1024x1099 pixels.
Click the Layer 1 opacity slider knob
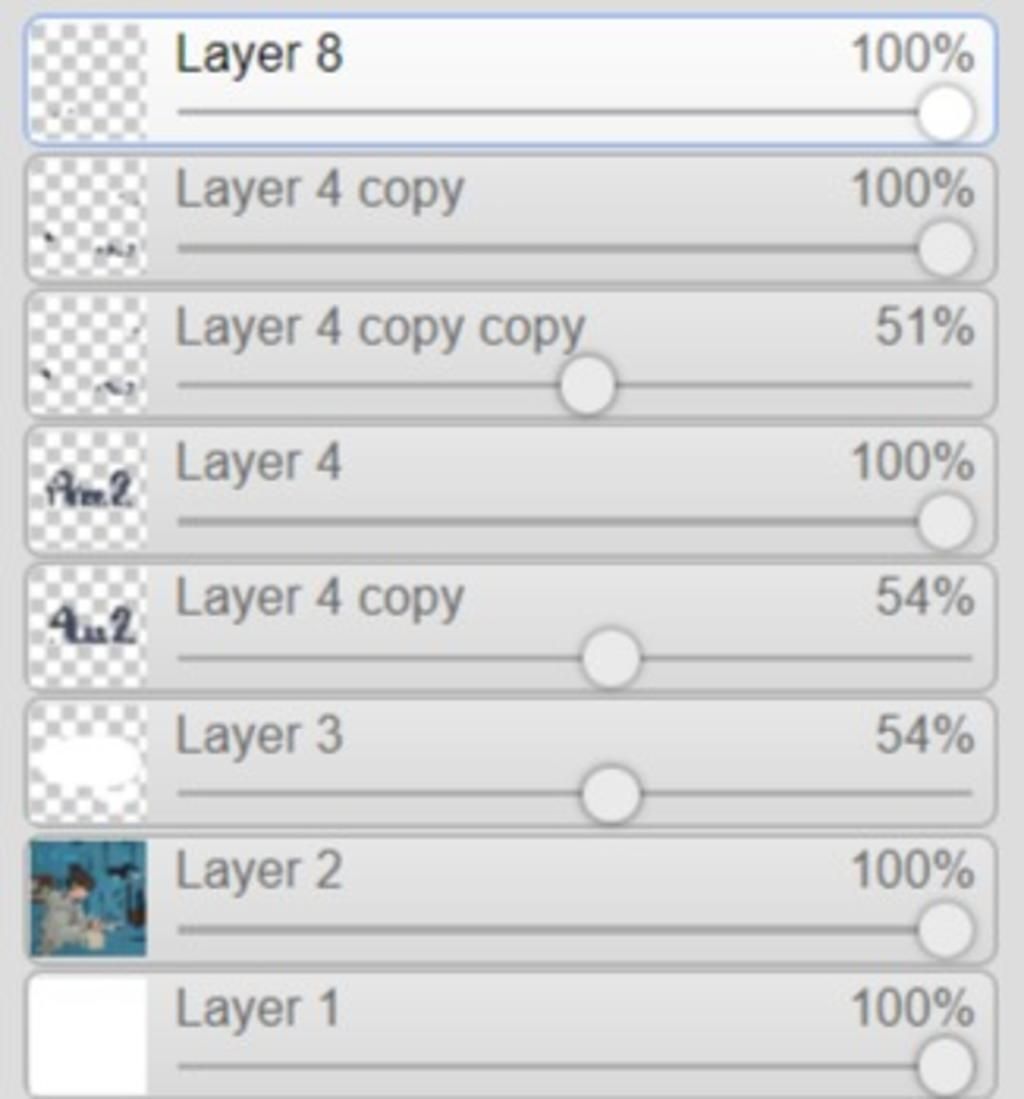tap(946, 1067)
